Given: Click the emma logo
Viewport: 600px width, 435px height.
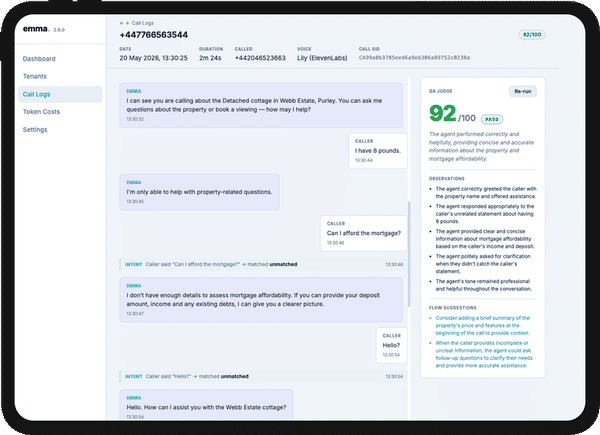Looking at the screenshot, I should click(x=36, y=29).
